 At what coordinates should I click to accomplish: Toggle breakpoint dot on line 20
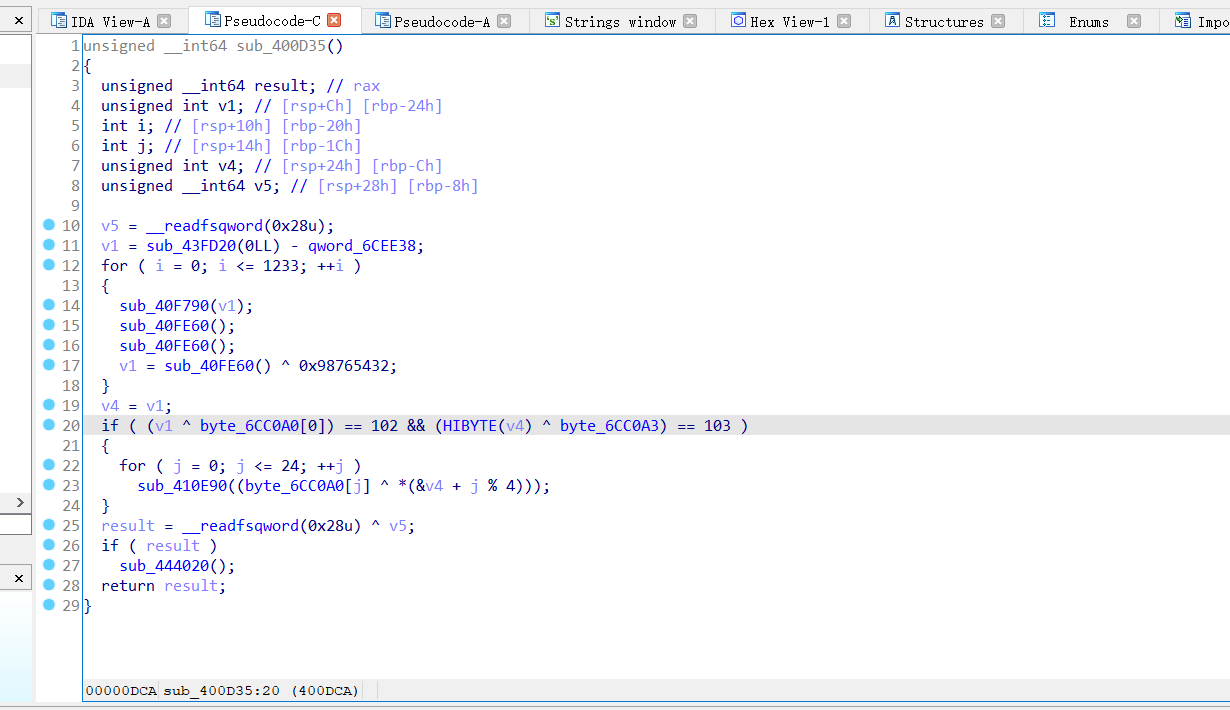pyautogui.click(x=49, y=425)
